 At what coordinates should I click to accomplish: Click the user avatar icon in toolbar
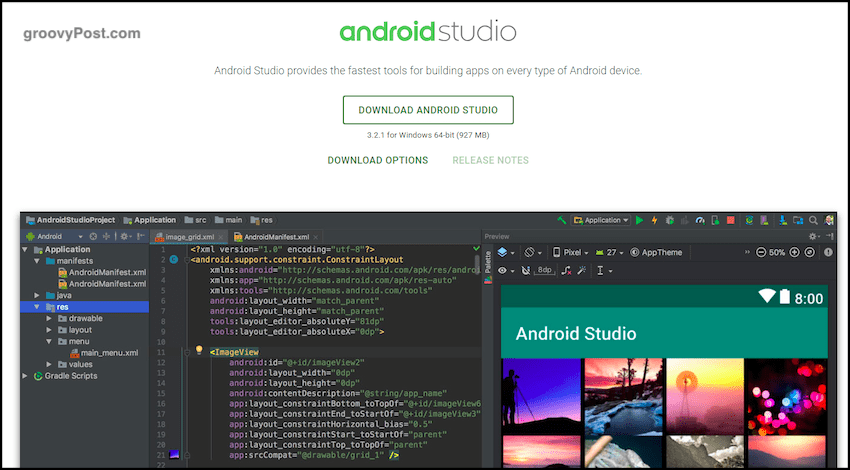829,220
